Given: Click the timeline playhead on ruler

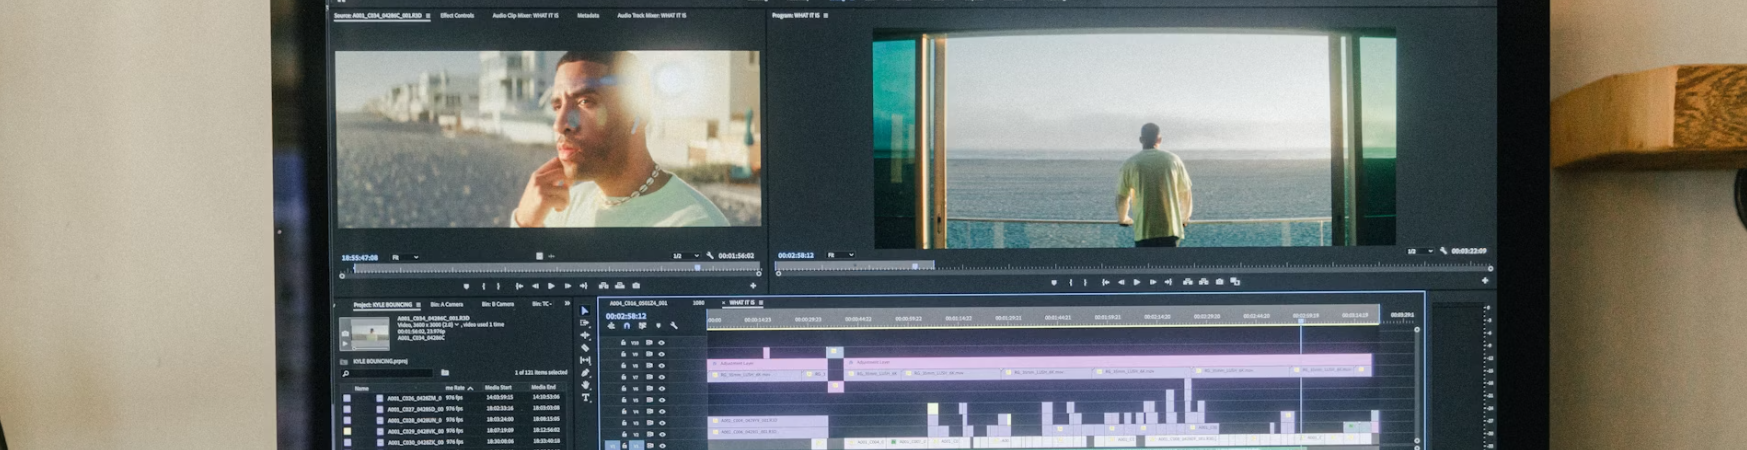Looking at the screenshot, I should (x=1301, y=321).
